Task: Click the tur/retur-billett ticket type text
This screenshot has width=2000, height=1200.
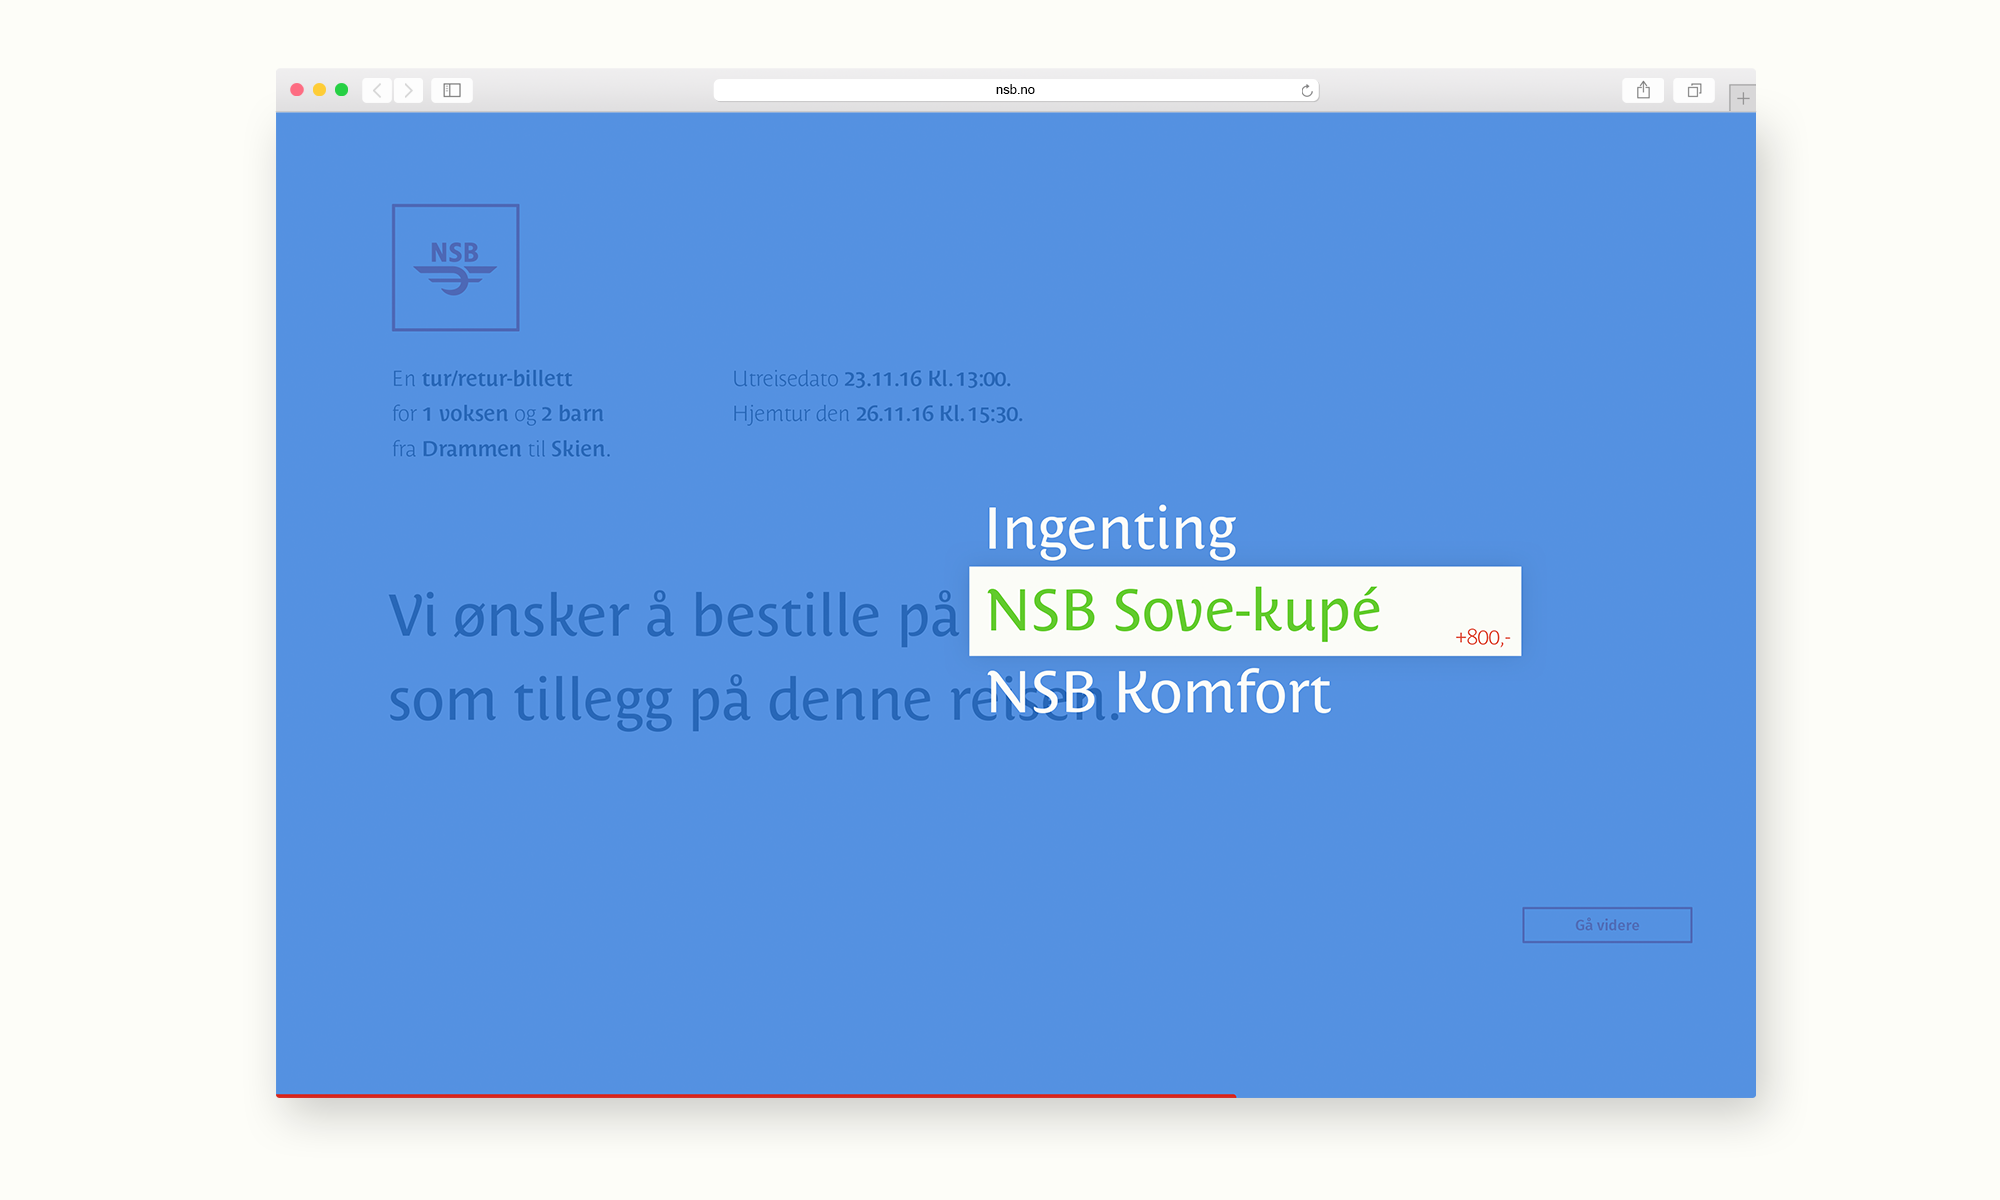Action: [497, 379]
